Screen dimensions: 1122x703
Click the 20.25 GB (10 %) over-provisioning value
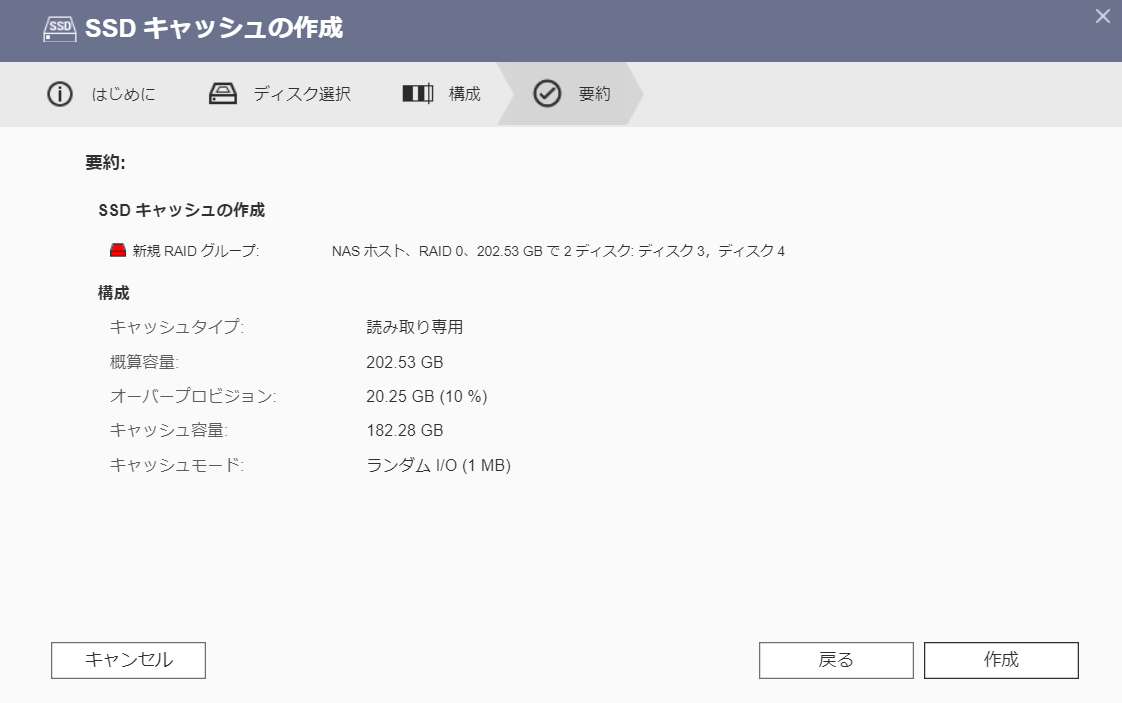pyautogui.click(x=427, y=396)
